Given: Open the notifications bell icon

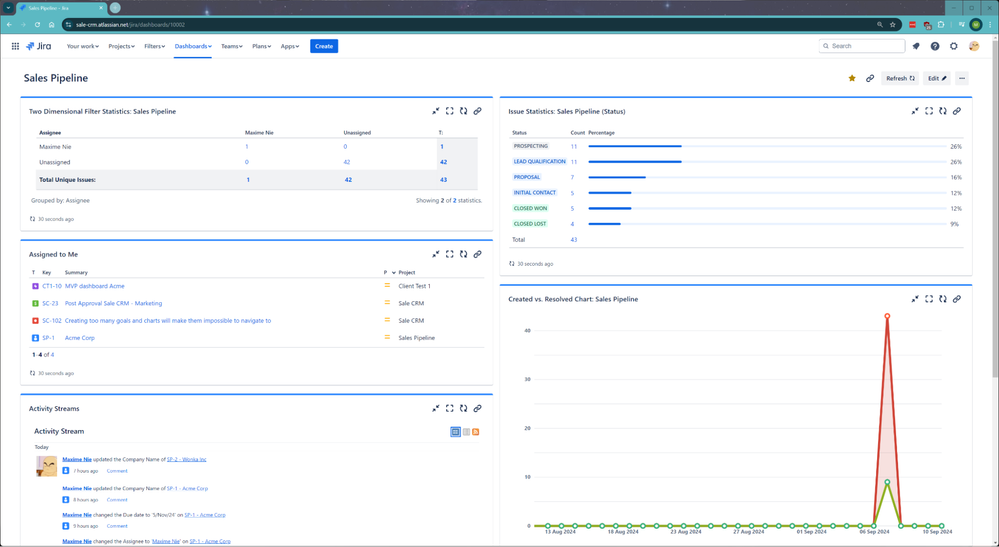Looking at the screenshot, I should 916,46.
